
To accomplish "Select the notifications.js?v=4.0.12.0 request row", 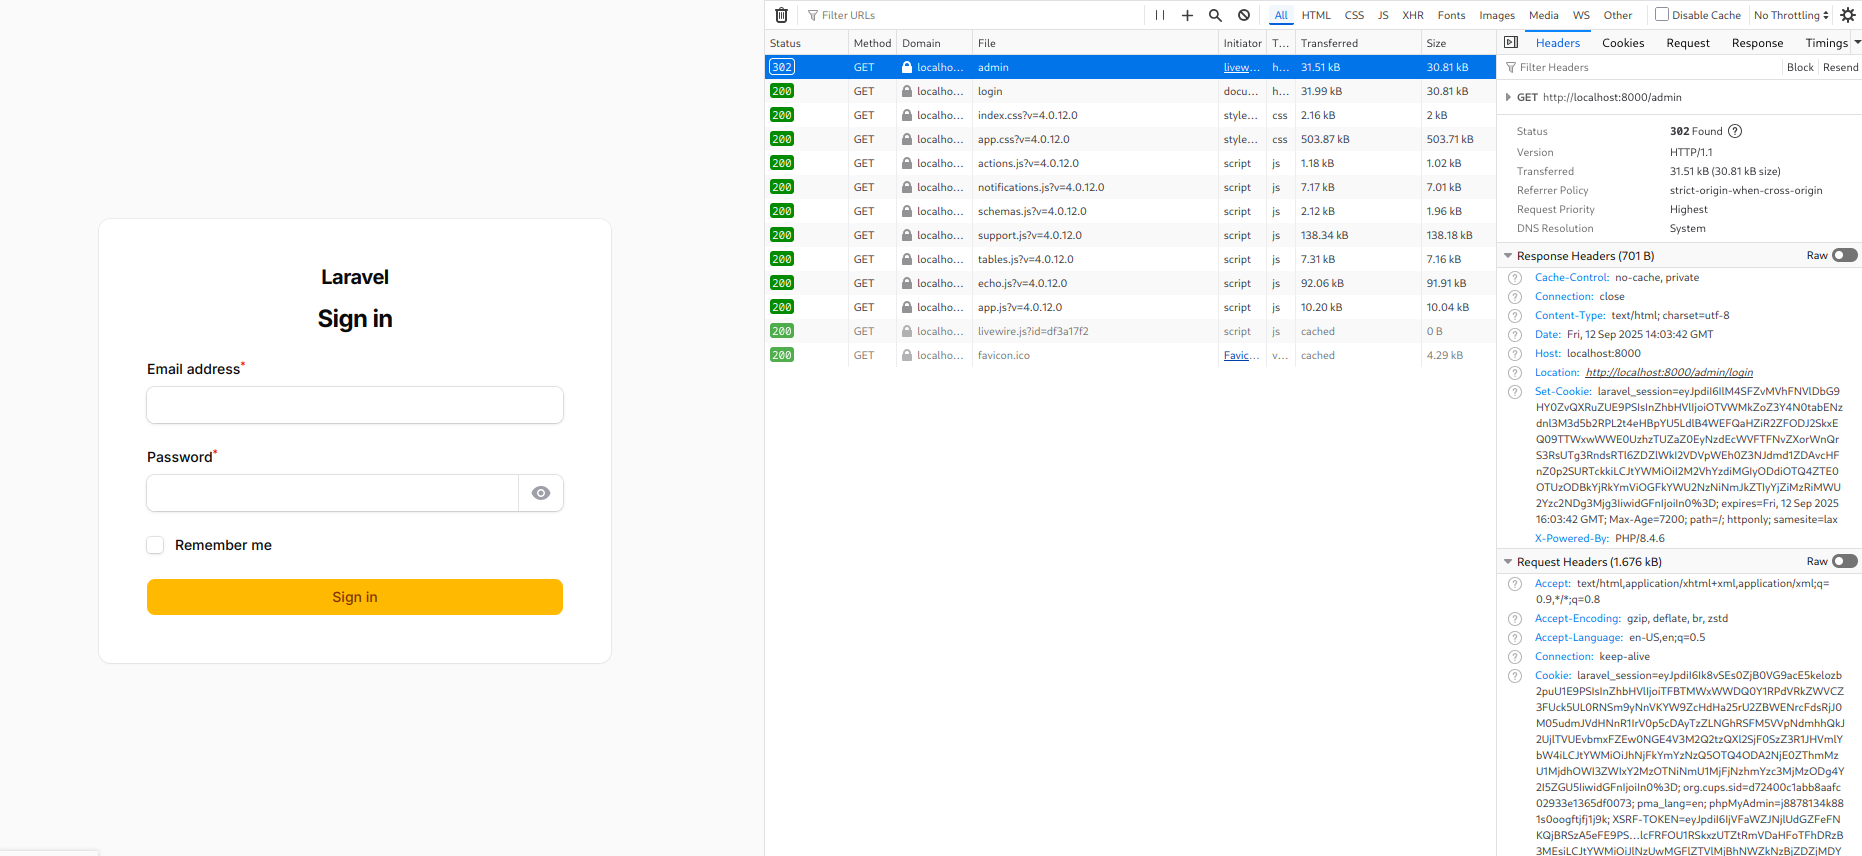I will [1130, 187].
